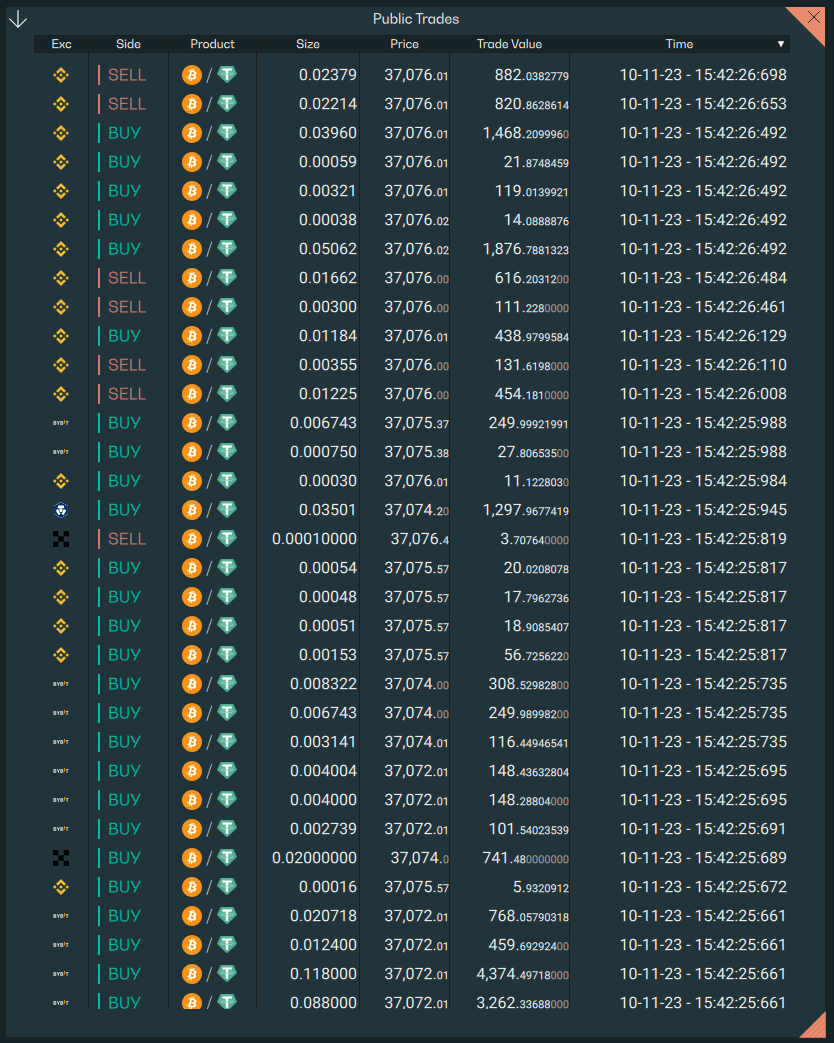
Task: Click Tether icon in row with size 0.004000
Action: pyautogui.click(x=227, y=800)
